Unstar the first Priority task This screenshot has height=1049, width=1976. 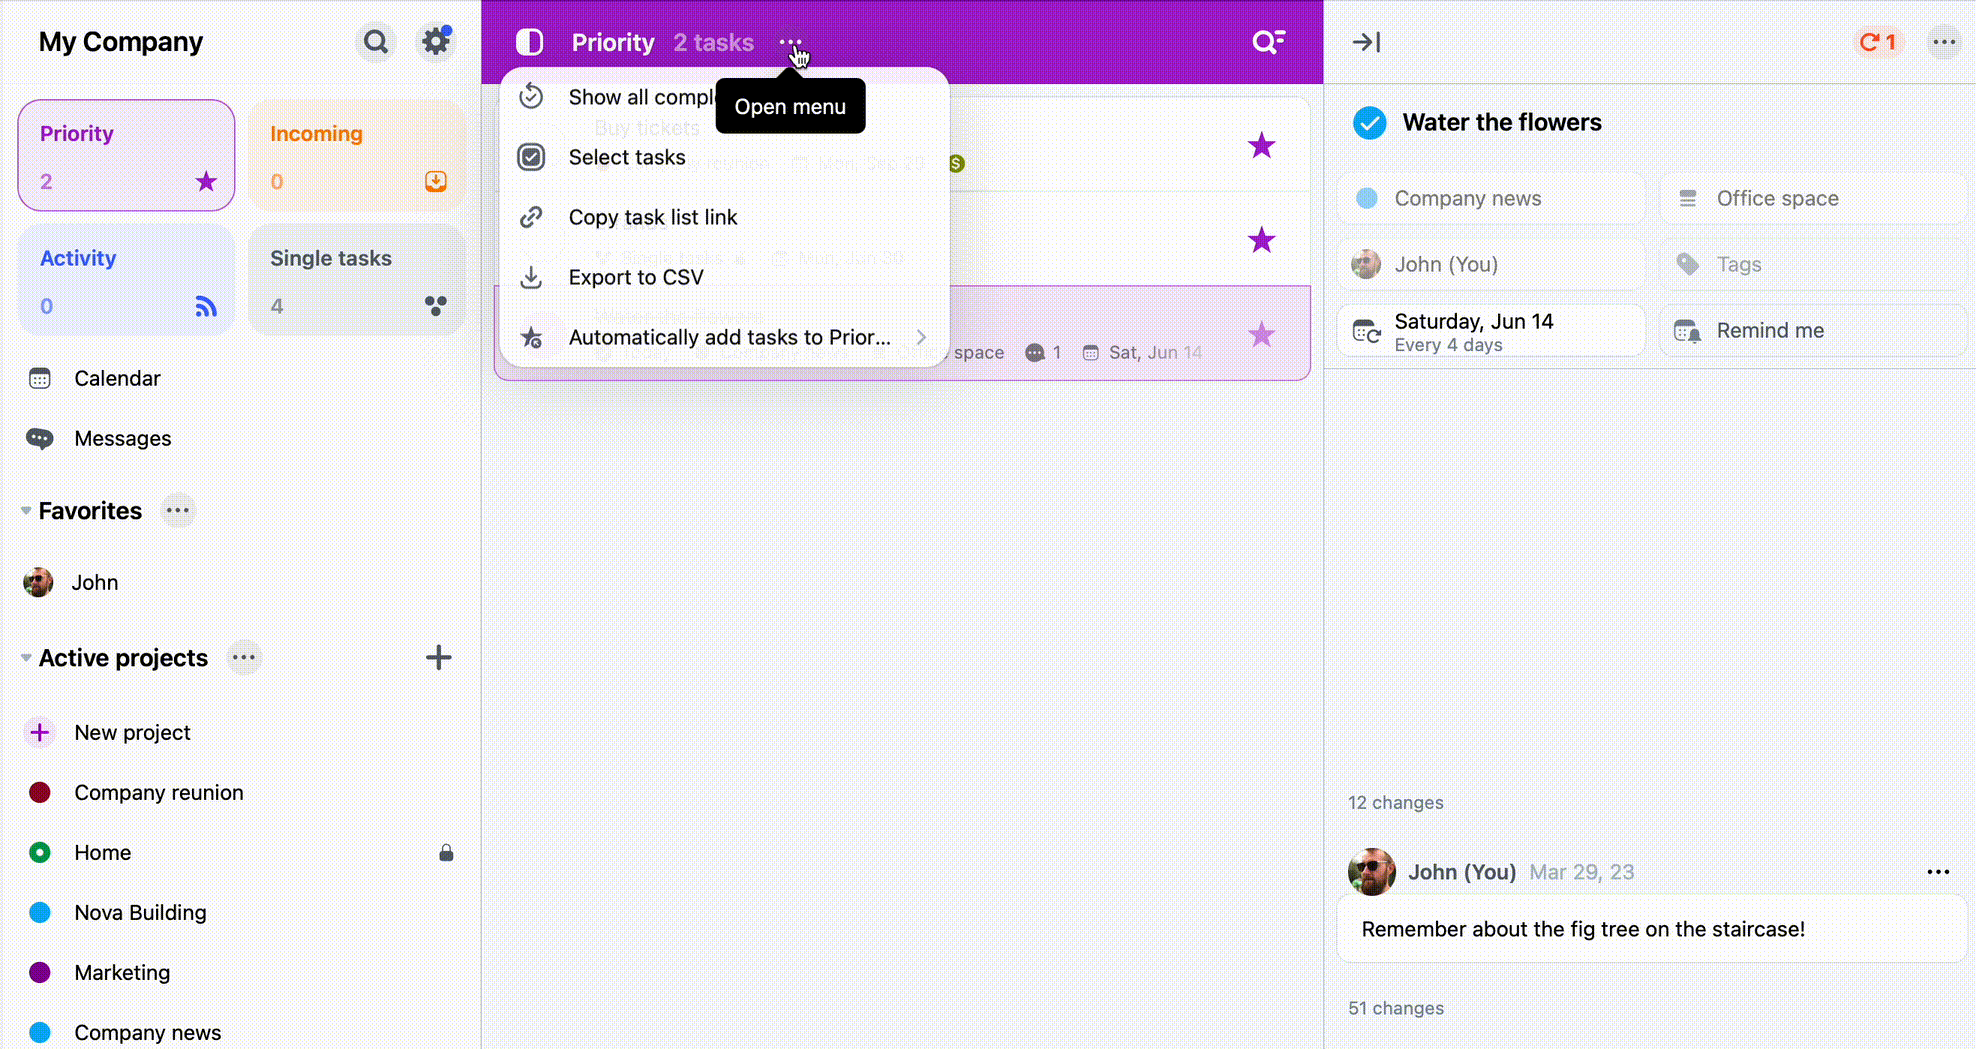[x=1261, y=145]
